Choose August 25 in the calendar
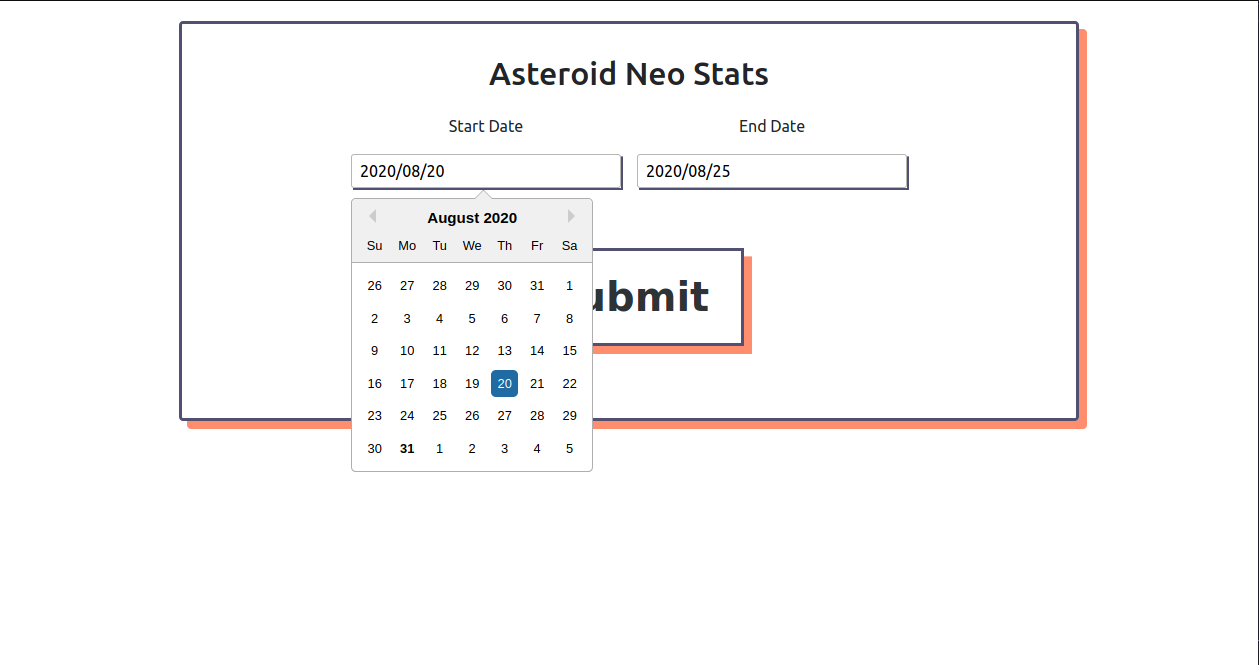Image resolution: width=1259 pixels, height=665 pixels. click(x=439, y=416)
